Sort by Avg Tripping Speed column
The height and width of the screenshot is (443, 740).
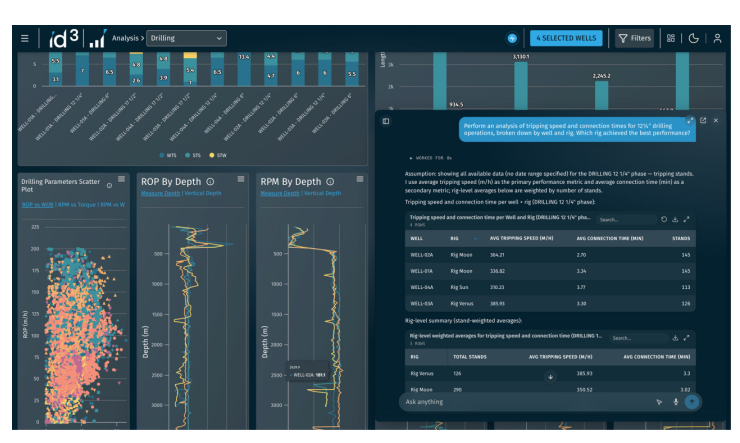pyautogui.click(x=521, y=239)
